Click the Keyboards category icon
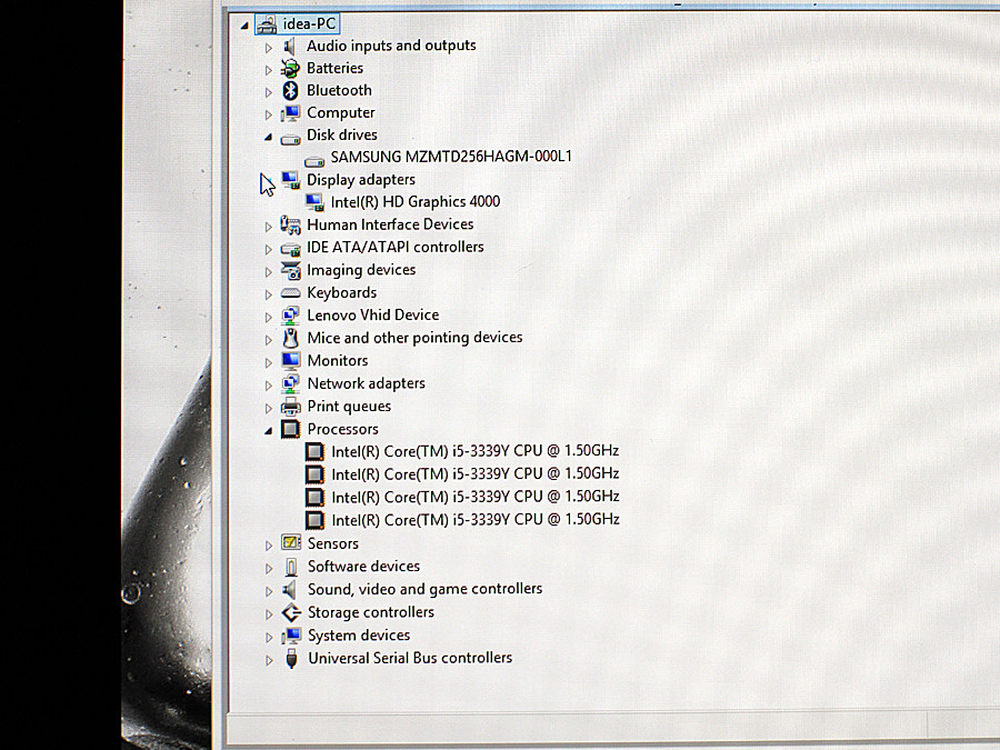Viewport: 1000px width, 750px height. 290,293
